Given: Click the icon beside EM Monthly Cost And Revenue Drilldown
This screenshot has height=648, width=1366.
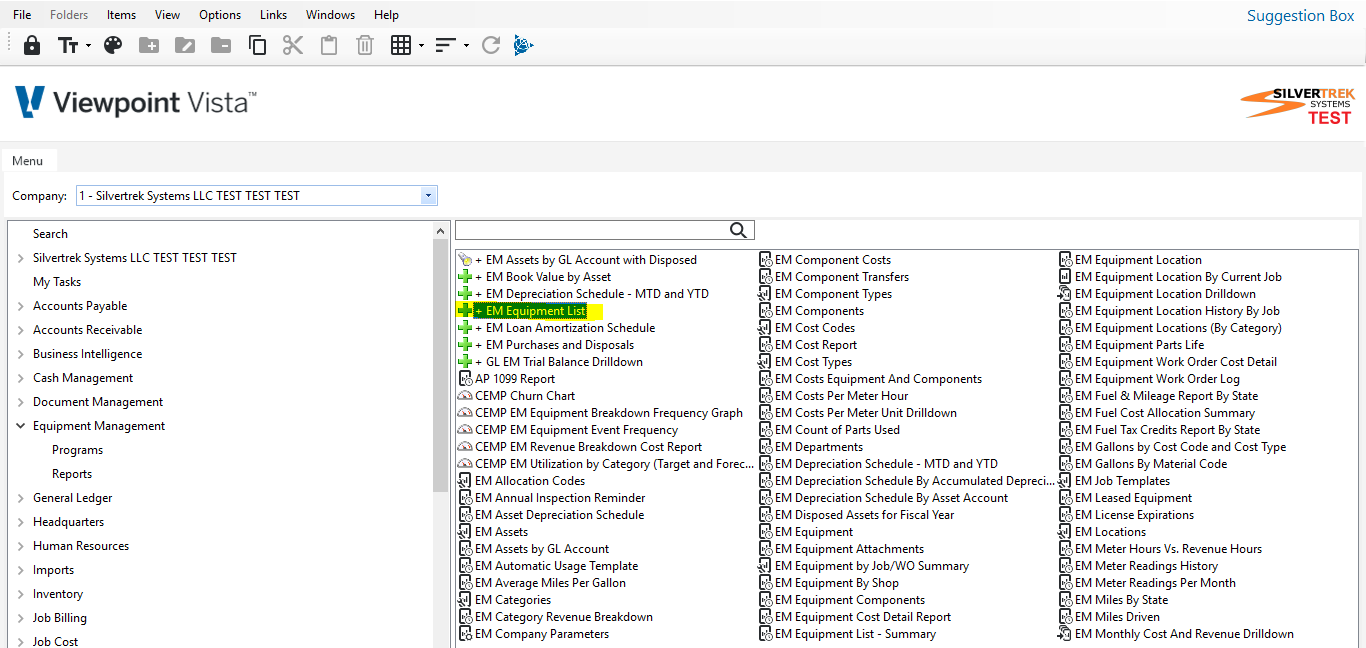Looking at the screenshot, I should 1065,634.
